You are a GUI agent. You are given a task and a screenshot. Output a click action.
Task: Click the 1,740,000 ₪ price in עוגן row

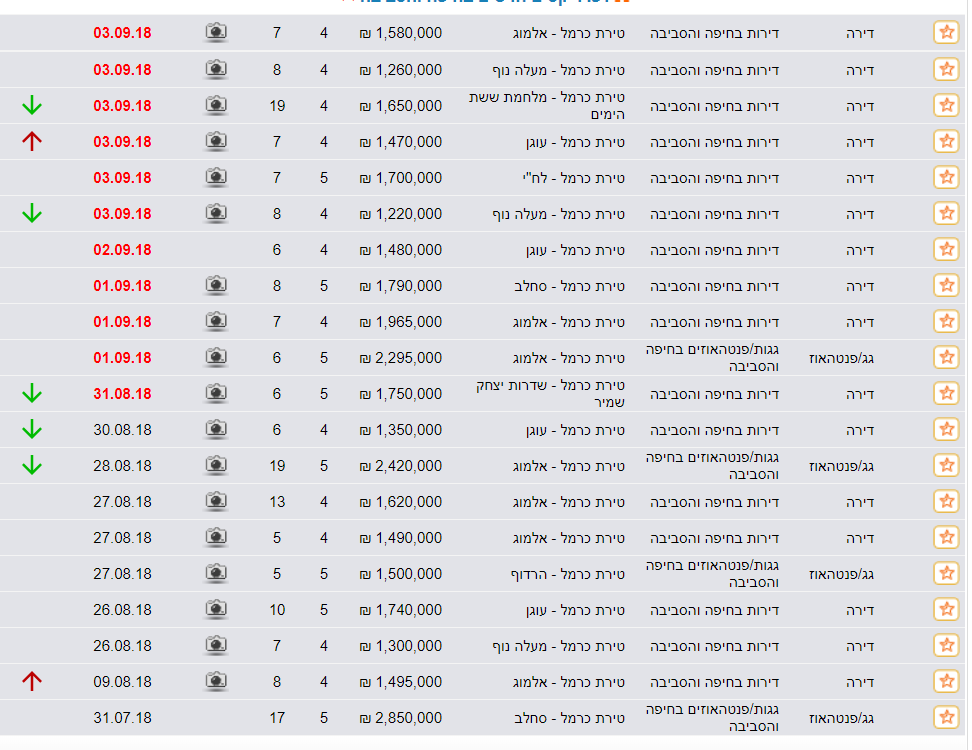pyautogui.click(x=401, y=610)
